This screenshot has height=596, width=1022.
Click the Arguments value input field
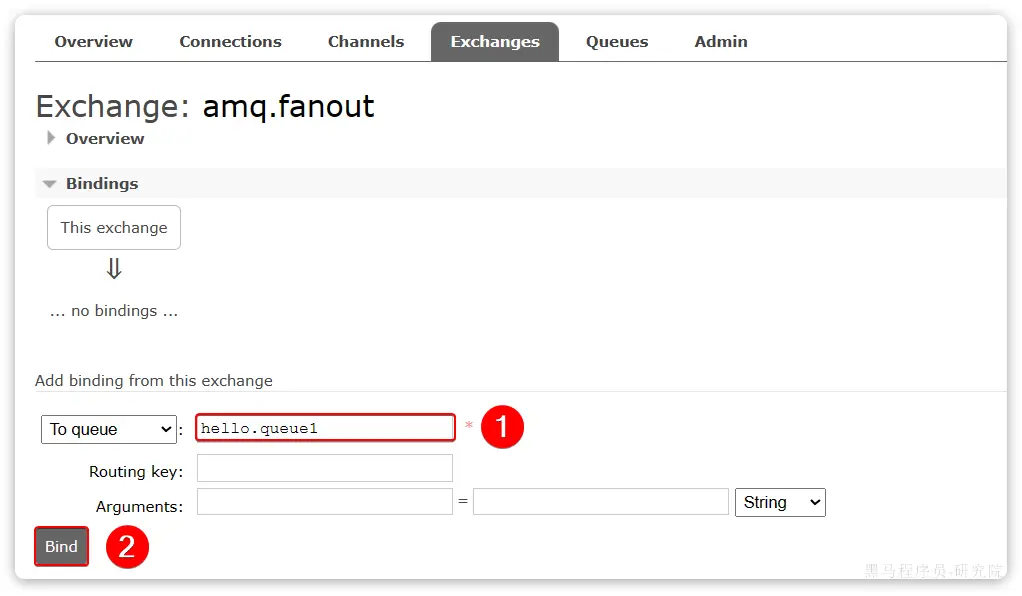601,502
